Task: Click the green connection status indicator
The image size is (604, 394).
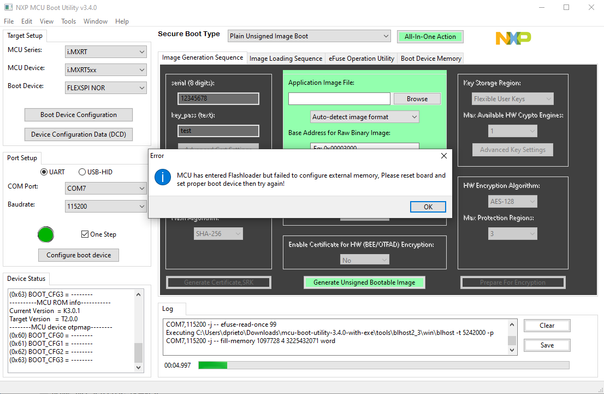Action: 45,234
